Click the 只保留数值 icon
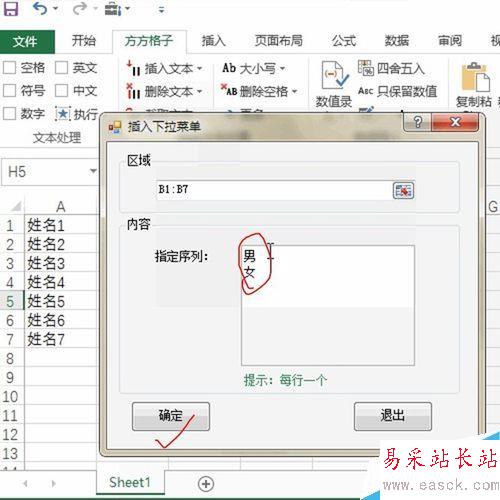This screenshot has width=500, height=500. (x=366, y=91)
